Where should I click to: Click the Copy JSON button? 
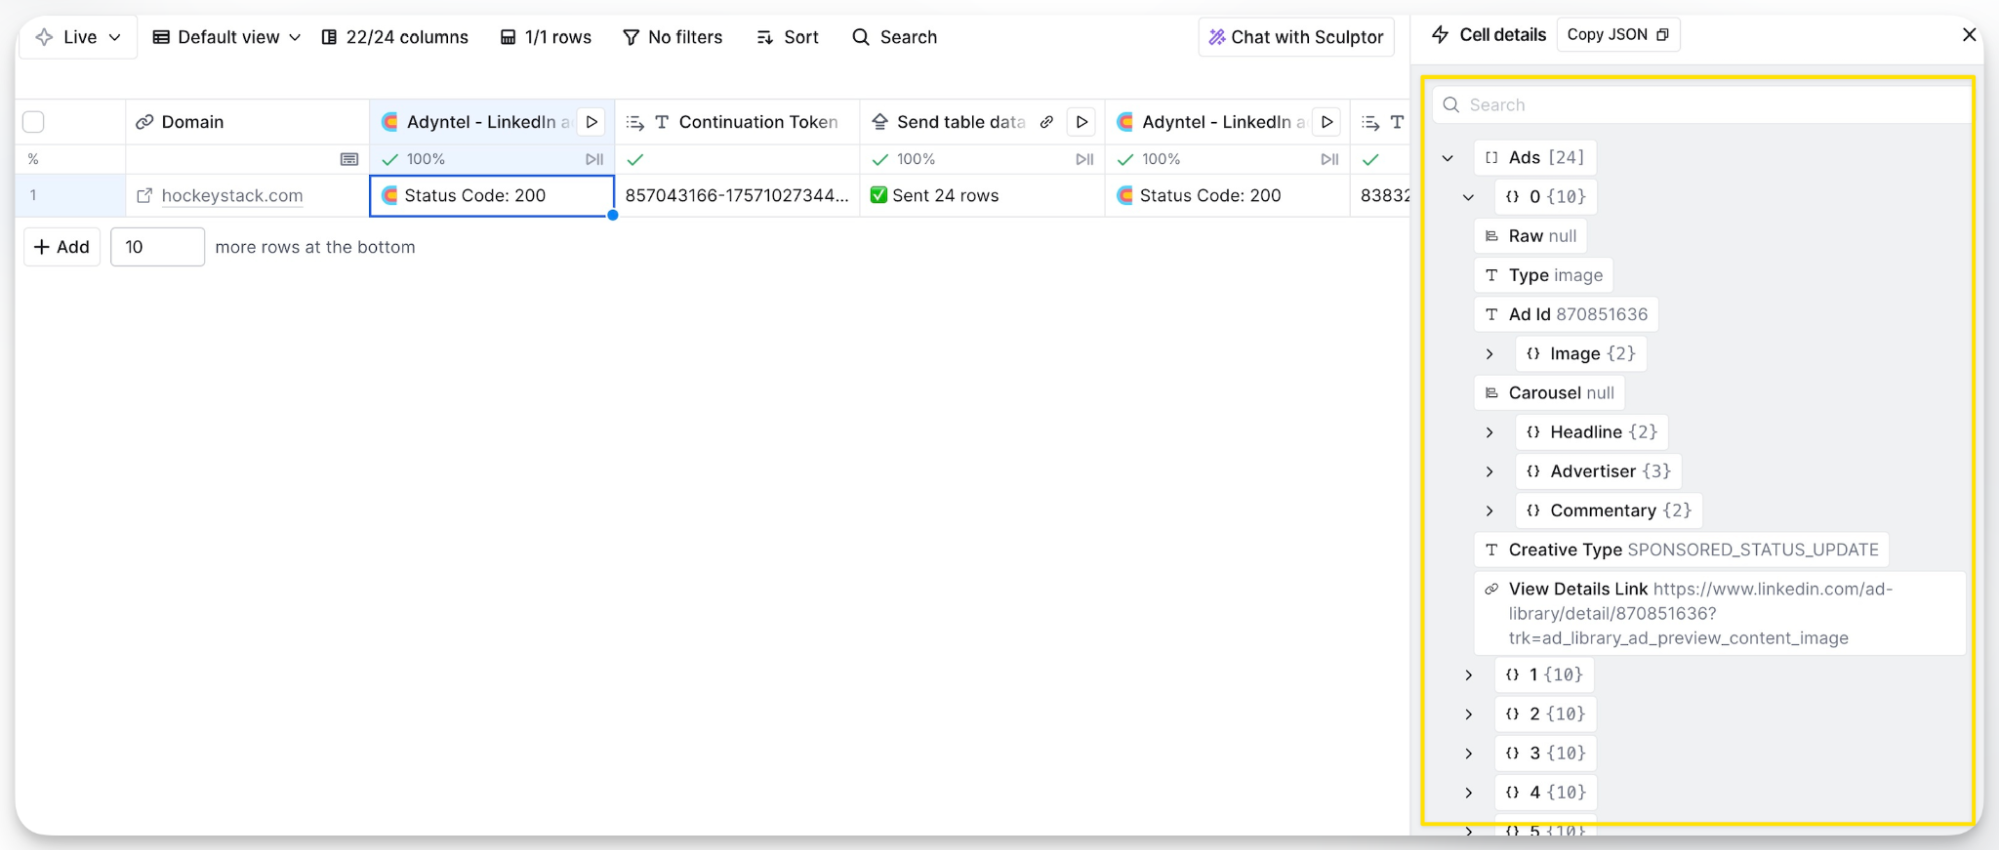1618,34
